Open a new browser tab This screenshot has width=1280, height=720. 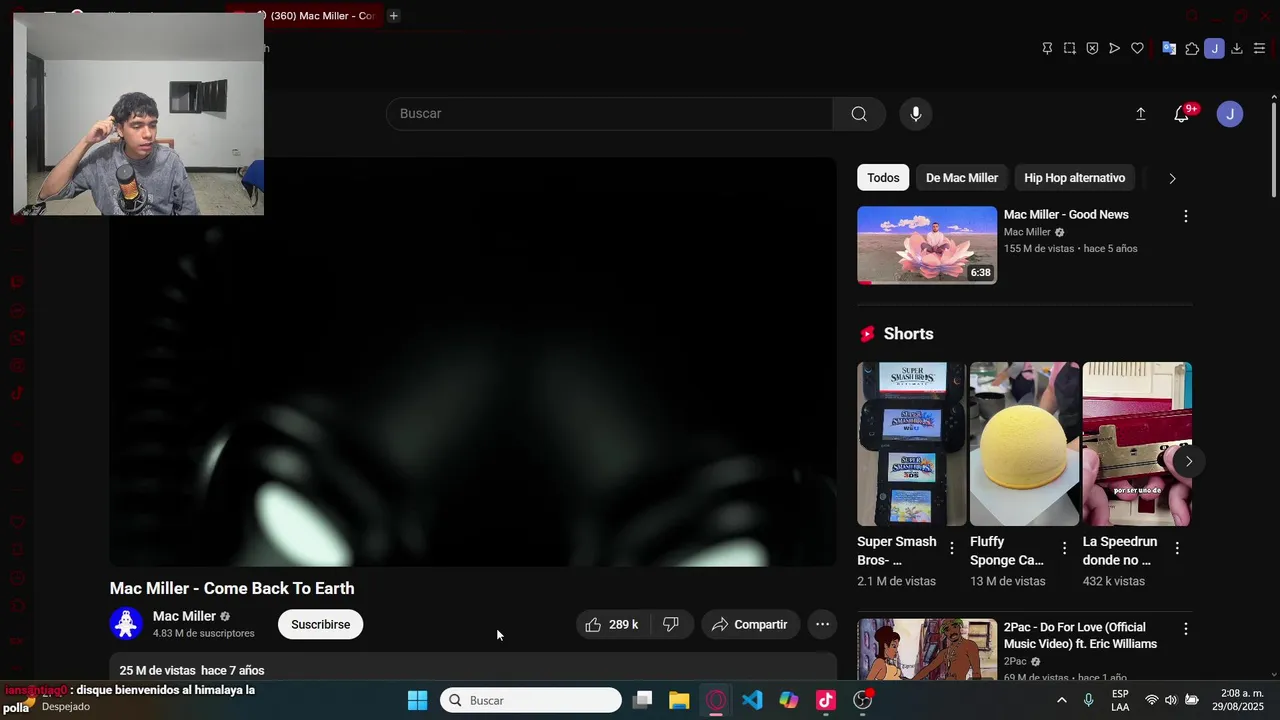(x=393, y=16)
